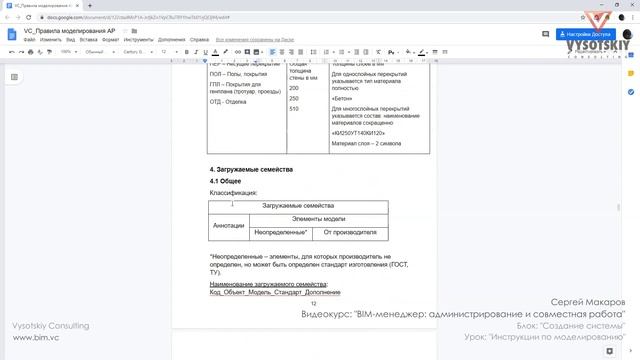
Task: Open the comment history icon
Action: (545, 34)
